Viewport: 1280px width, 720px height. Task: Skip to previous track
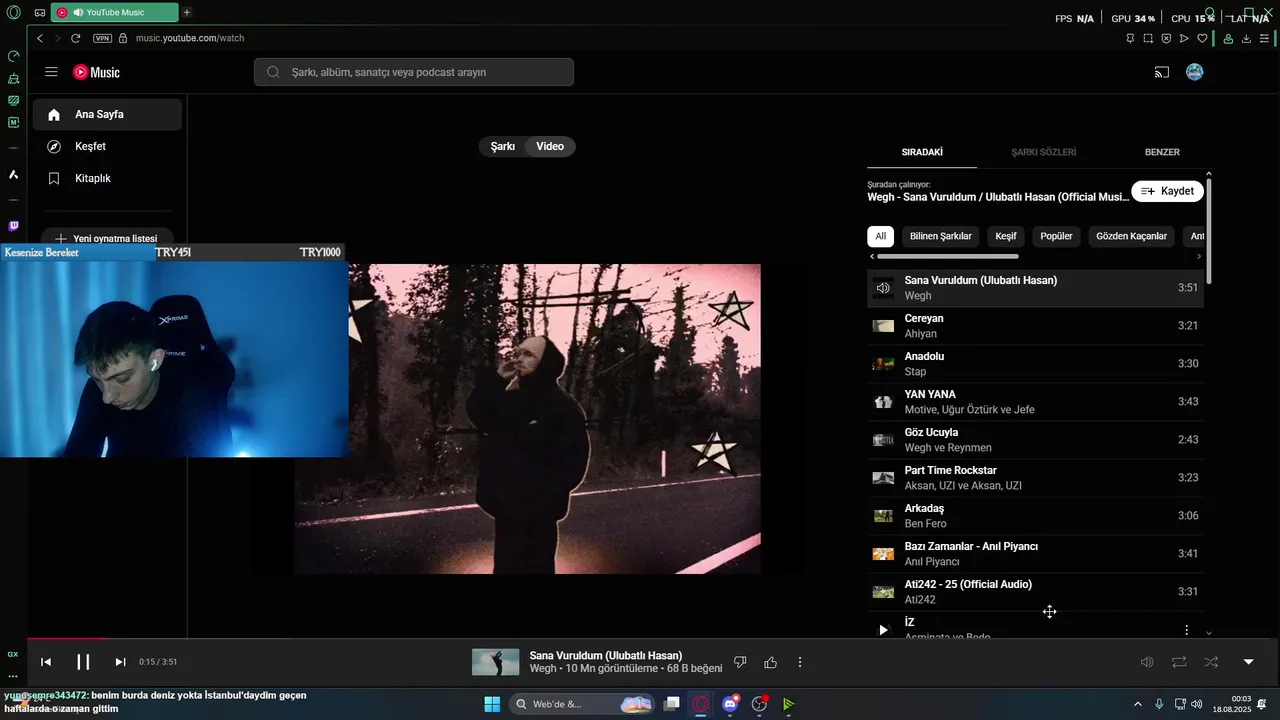click(x=46, y=662)
